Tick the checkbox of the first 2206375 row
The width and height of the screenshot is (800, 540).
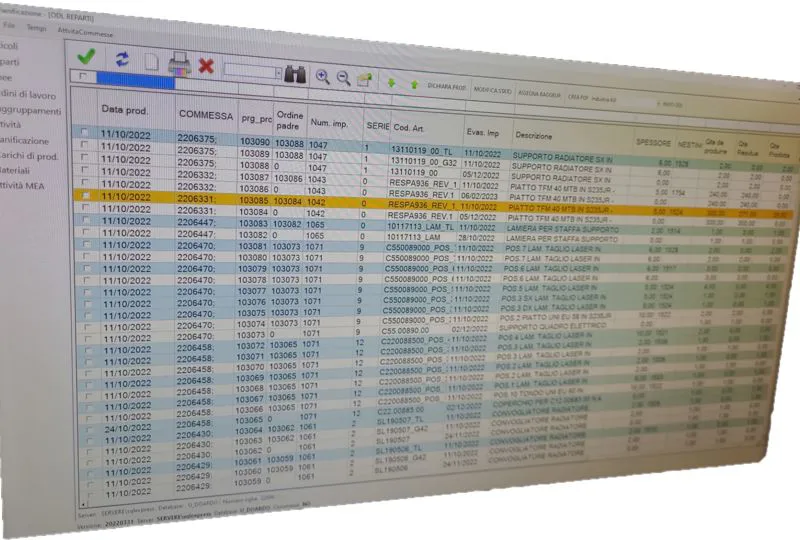(84, 133)
